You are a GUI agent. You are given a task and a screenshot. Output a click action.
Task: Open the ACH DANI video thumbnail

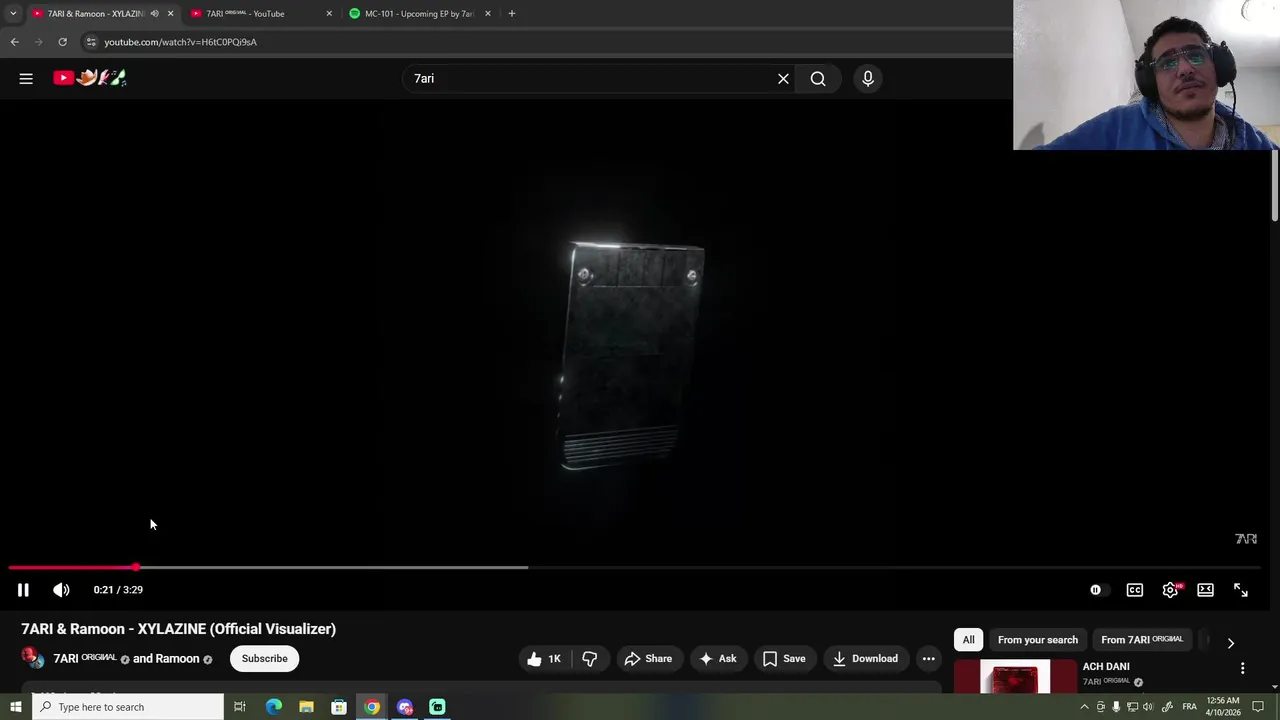click(1015, 677)
